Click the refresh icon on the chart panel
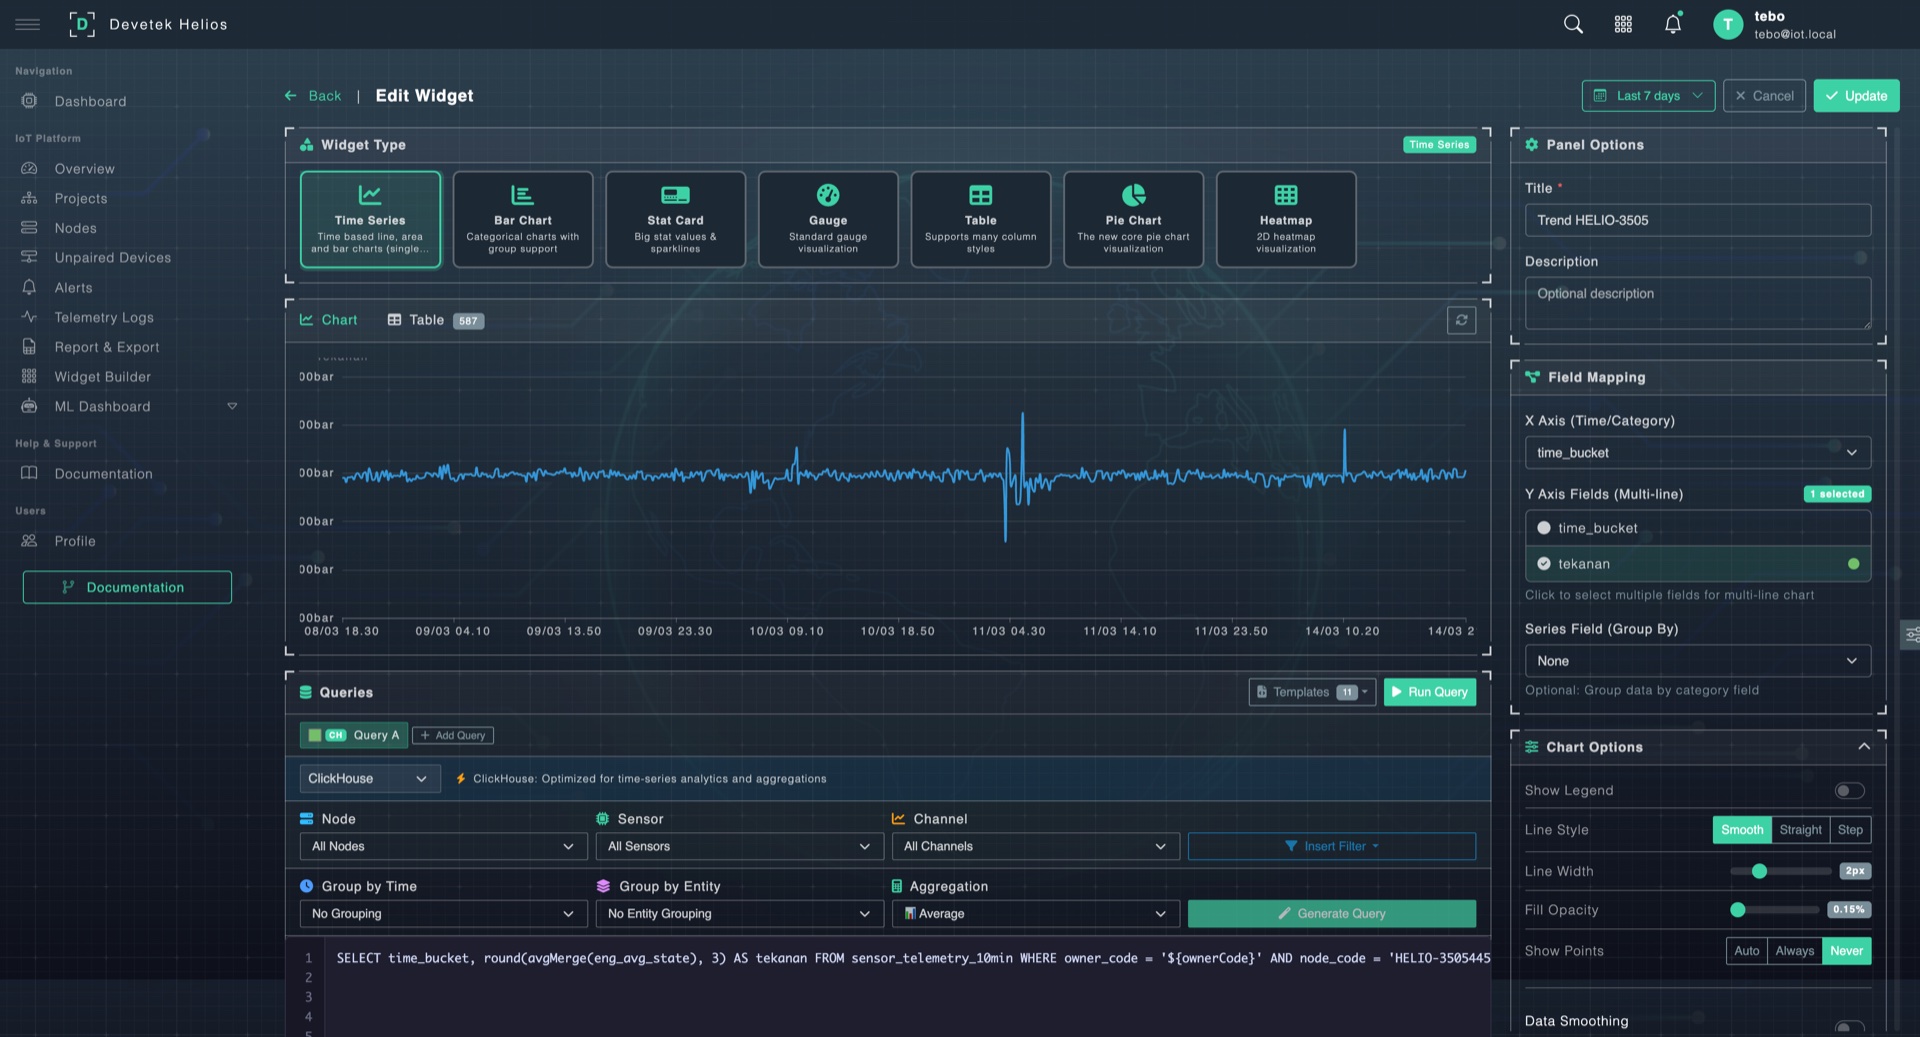Viewport: 1920px width, 1037px height. 1461,320
